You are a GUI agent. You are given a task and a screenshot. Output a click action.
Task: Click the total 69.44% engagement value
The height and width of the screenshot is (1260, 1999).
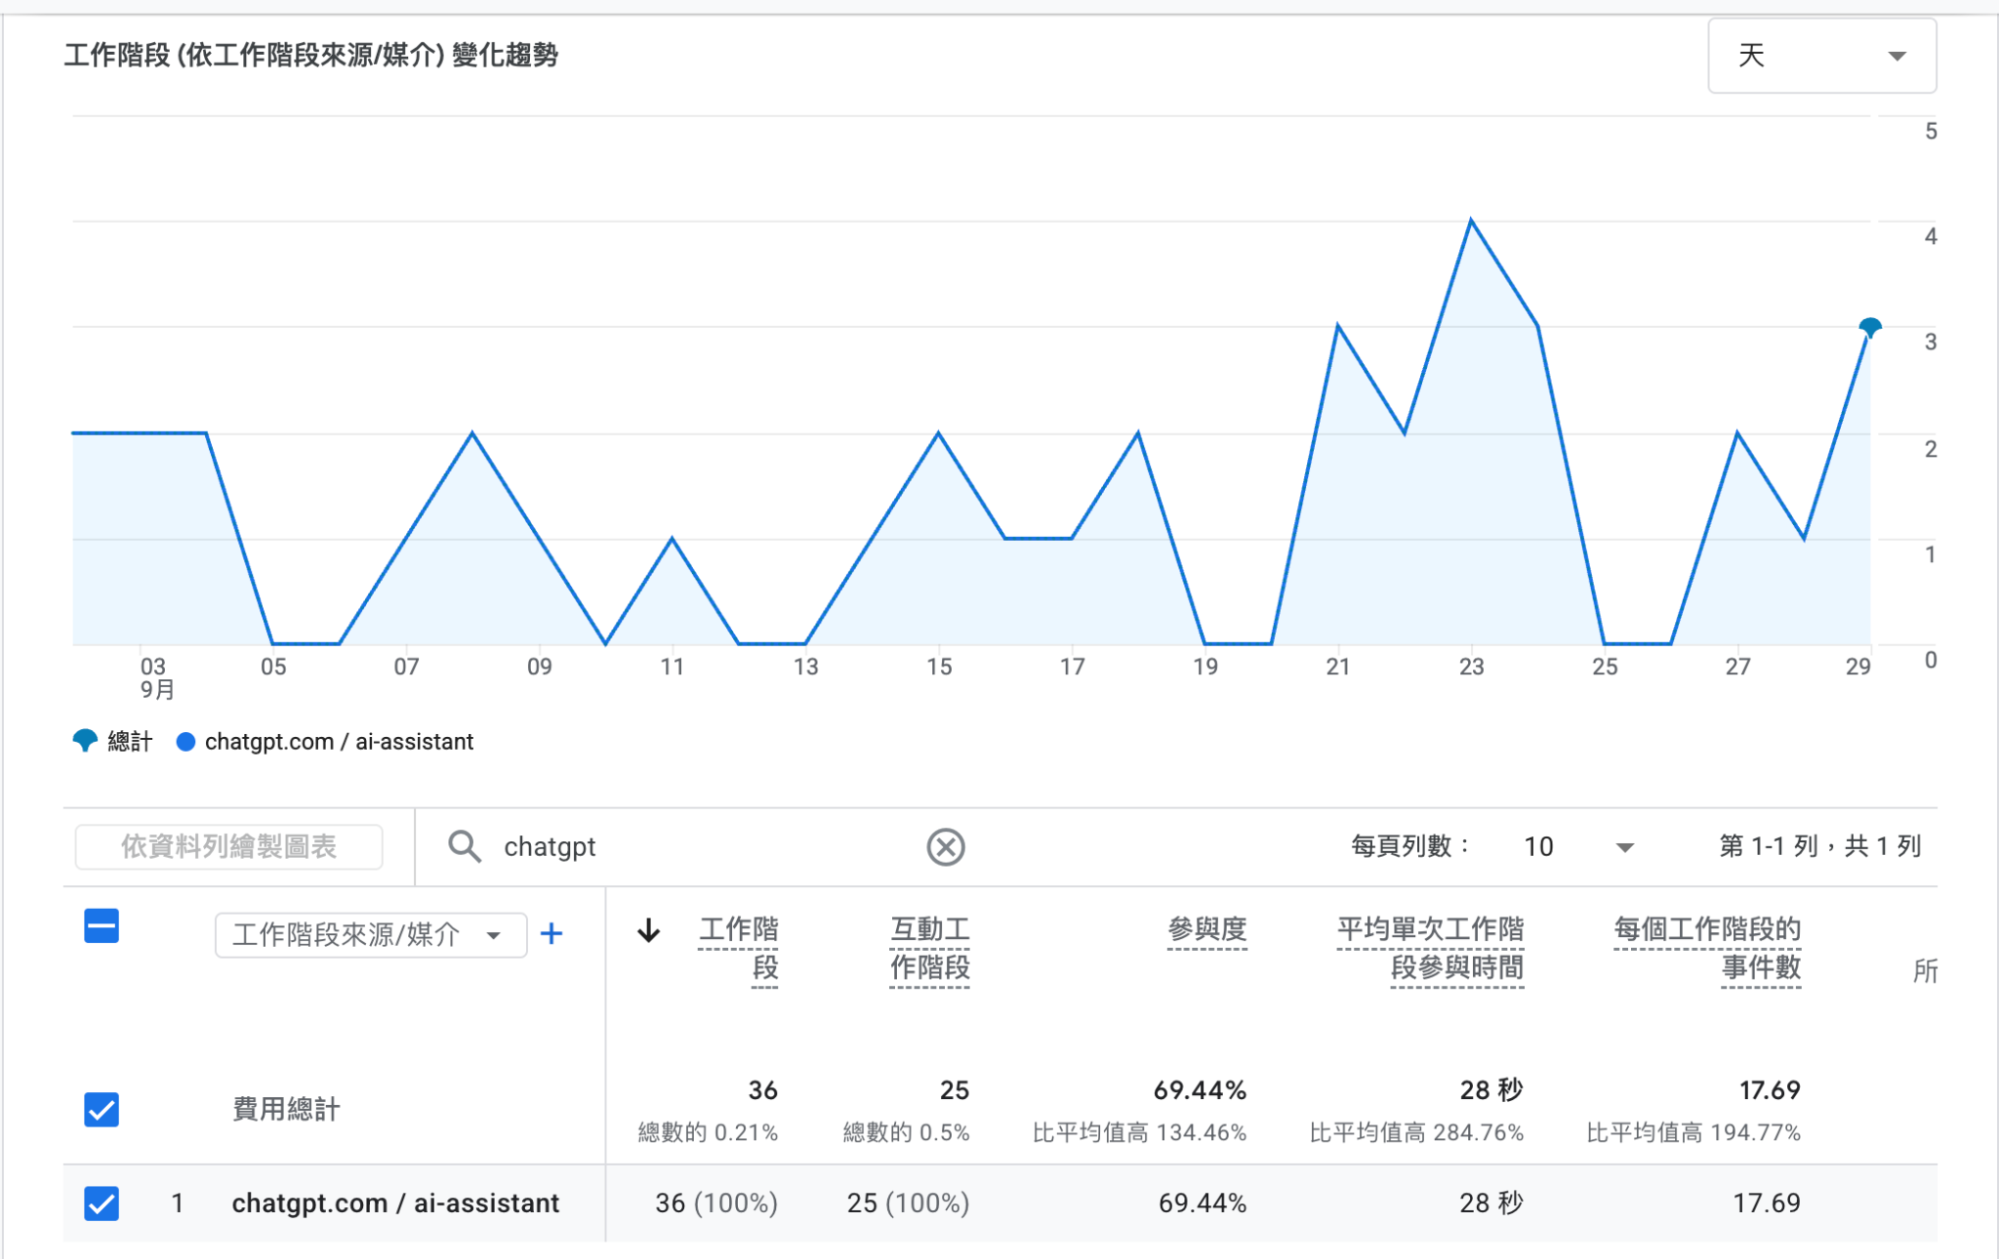1200,1090
